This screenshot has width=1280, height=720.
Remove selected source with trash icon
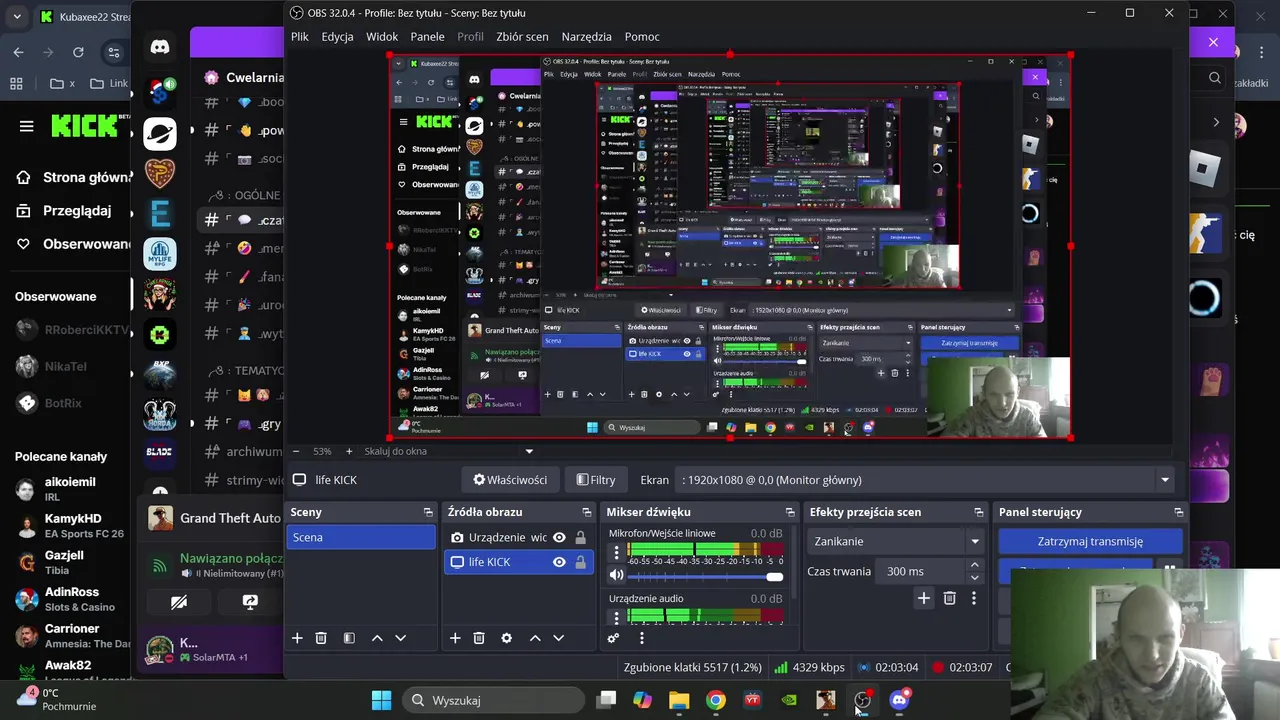[479, 638]
